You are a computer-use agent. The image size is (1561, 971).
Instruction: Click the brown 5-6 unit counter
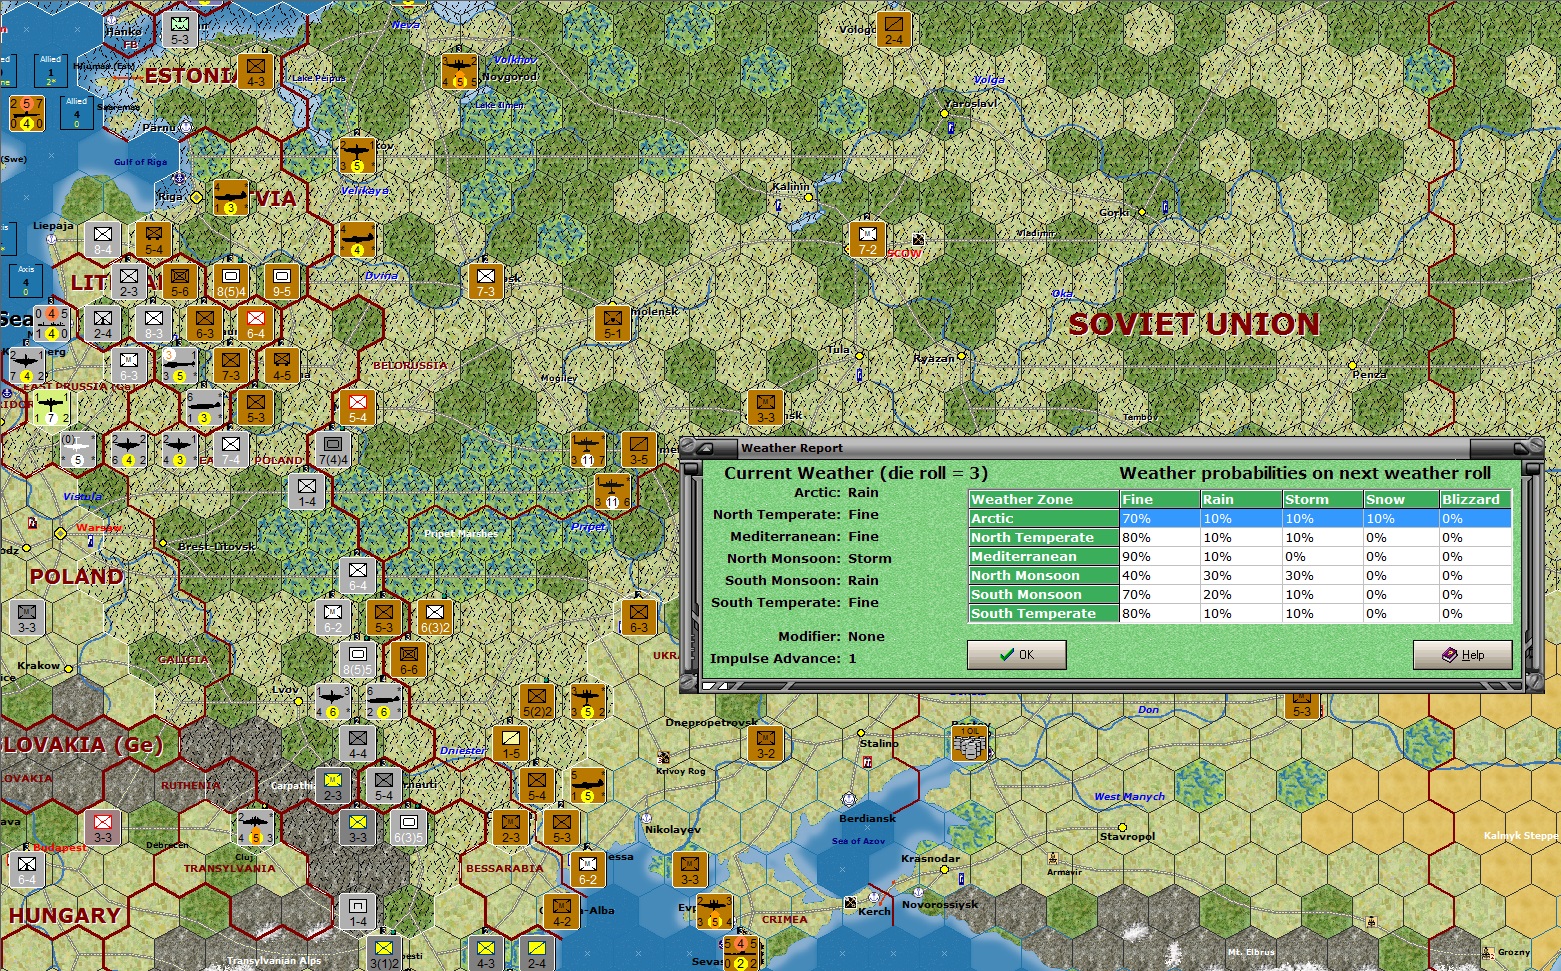pyautogui.click(x=179, y=281)
